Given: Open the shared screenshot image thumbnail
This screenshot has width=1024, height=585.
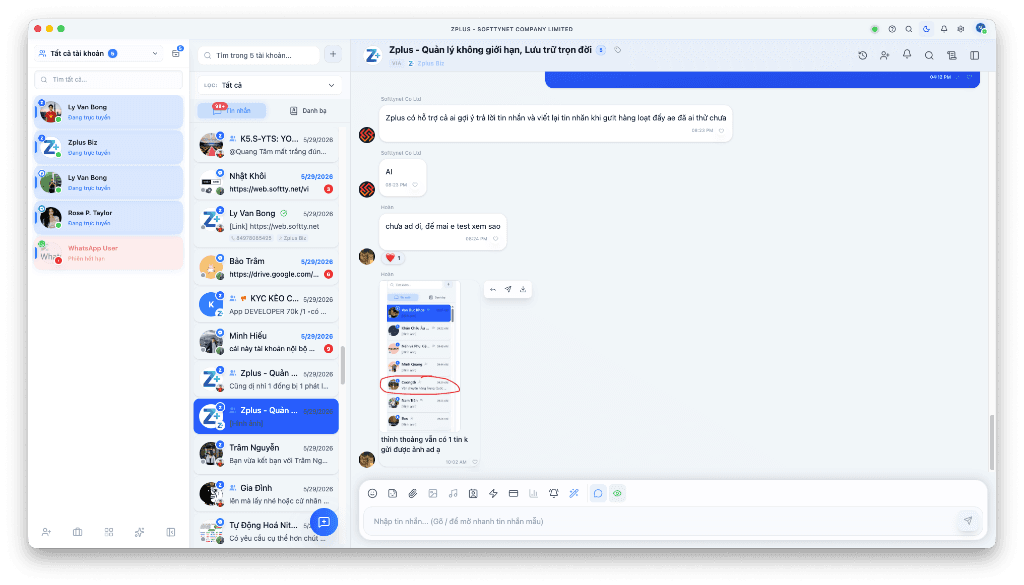Looking at the screenshot, I should click(420, 356).
